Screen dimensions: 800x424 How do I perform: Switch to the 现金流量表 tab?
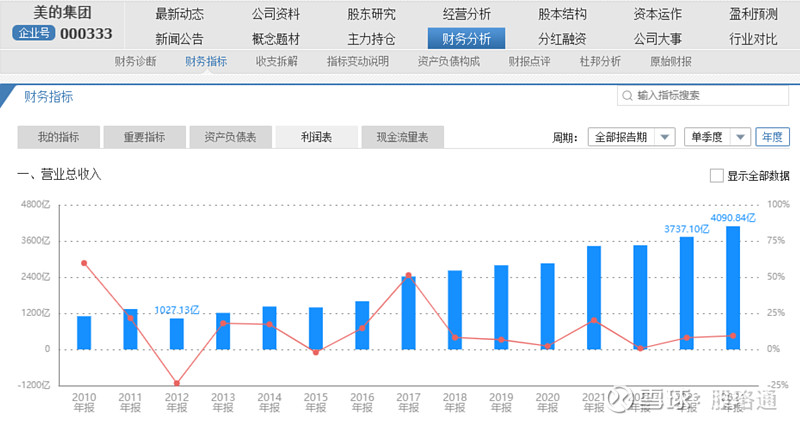pos(403,137)
